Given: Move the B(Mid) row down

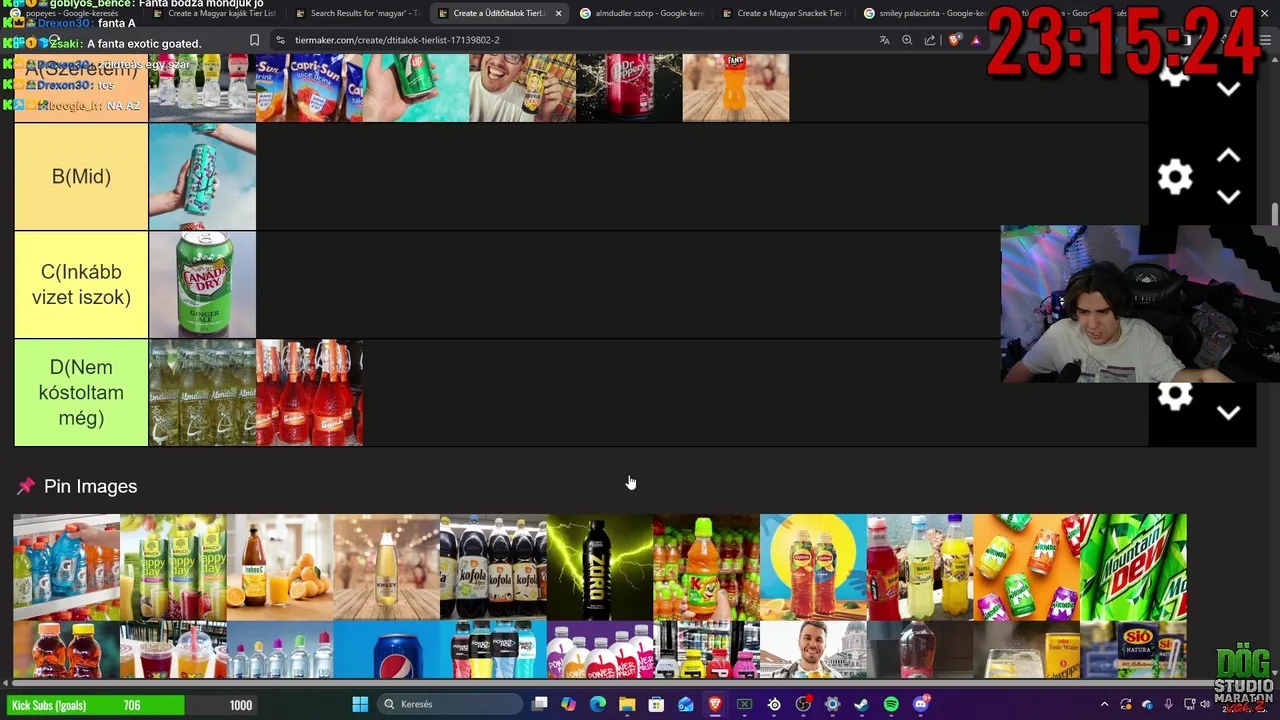Looking at the screenshot, I should point(1228,197).
